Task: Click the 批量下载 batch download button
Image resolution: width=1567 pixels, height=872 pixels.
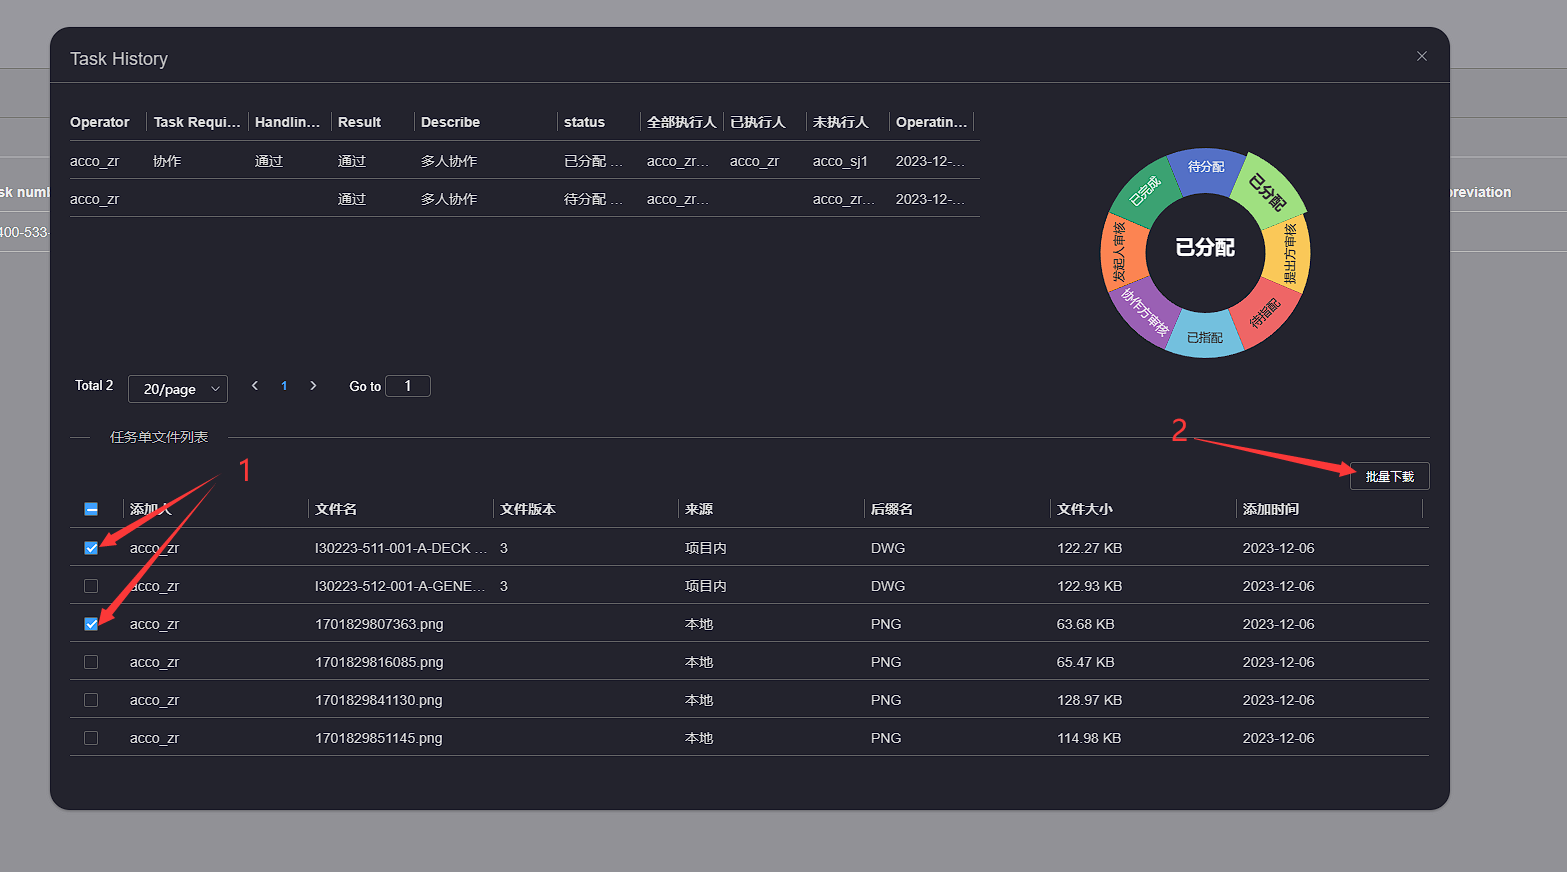Action: [1389, 476]
